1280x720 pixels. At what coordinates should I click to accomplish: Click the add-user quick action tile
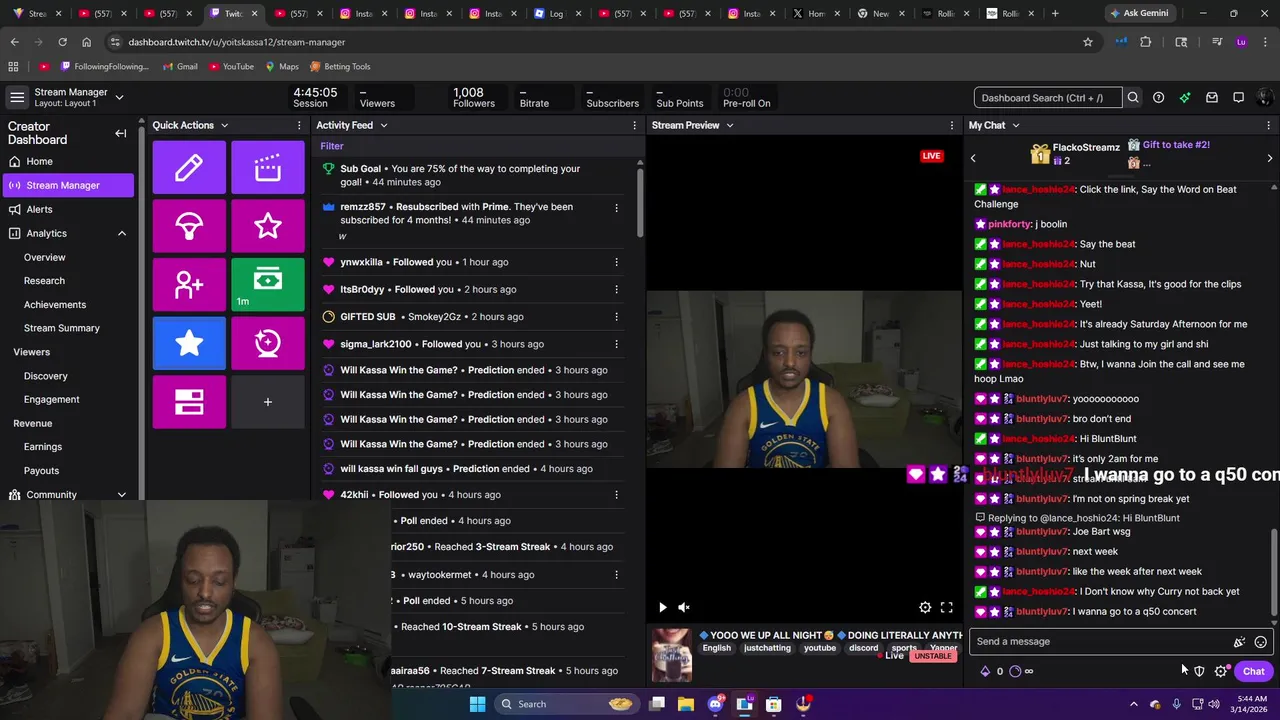coord(189,285)
